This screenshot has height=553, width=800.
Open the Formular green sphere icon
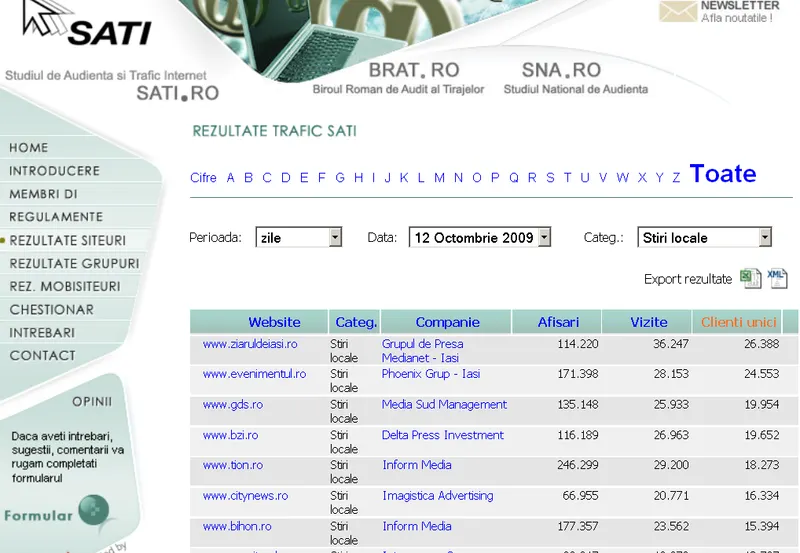click(x=93, y=510)
